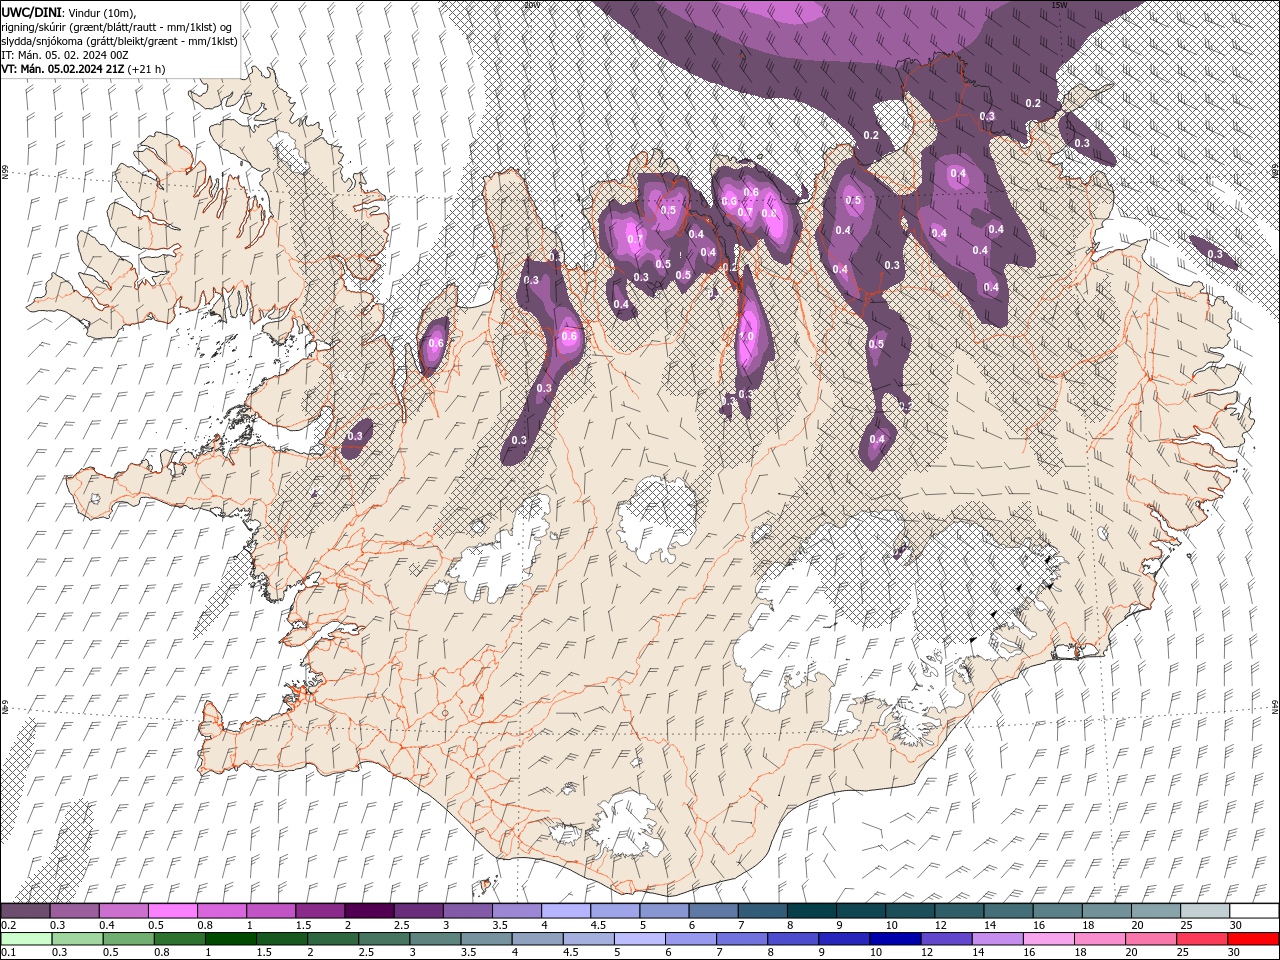Click the 12 label on the snow scale row
The height and width of the screenshot is (960, 1280).
(942, 925)
